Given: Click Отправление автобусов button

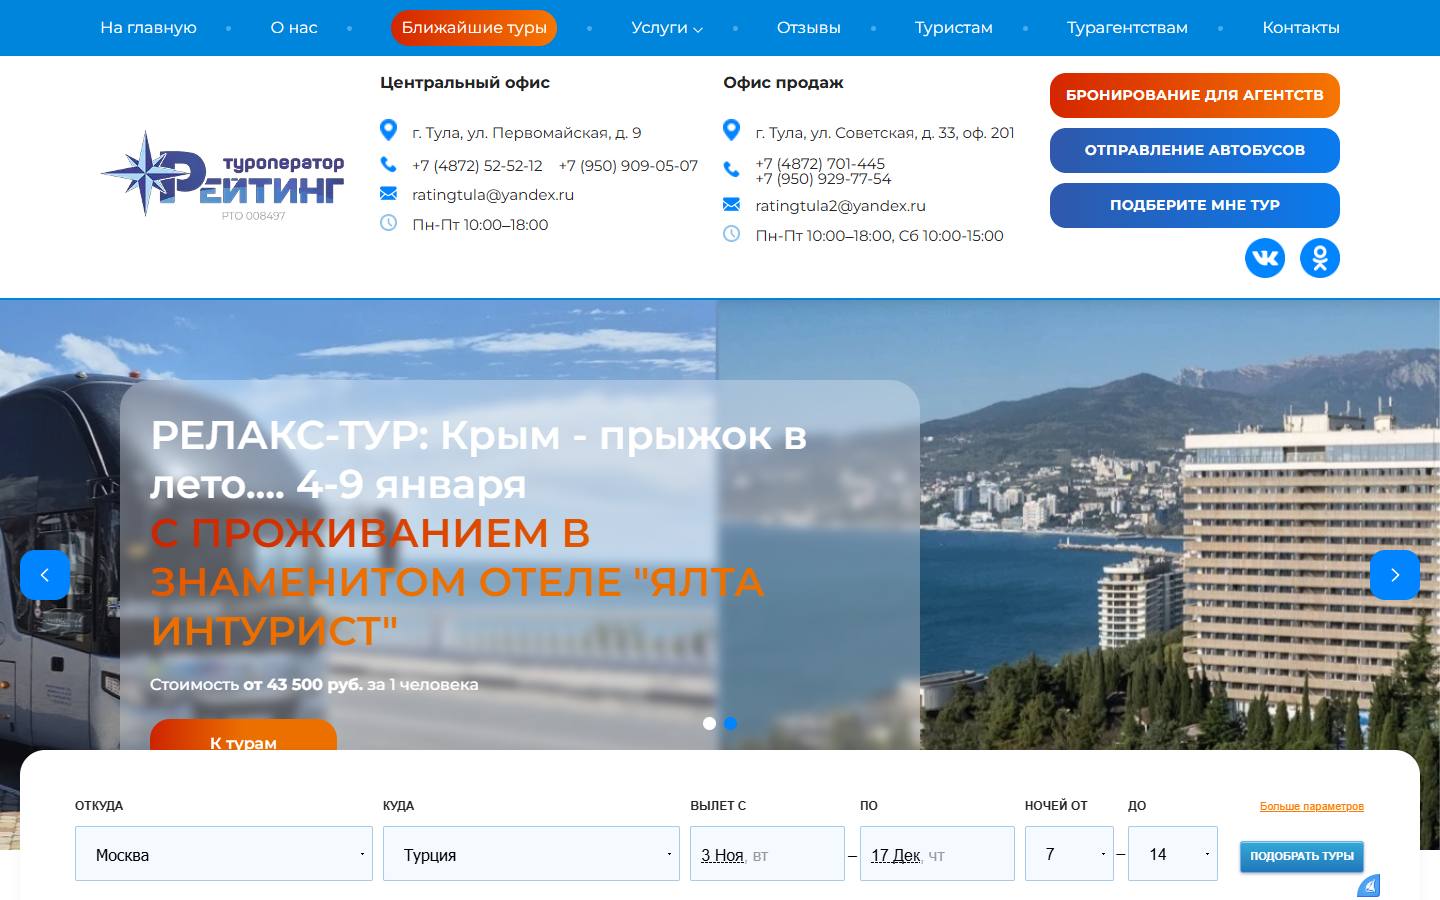Looking at the screenshot, I should click(1195, 150).
